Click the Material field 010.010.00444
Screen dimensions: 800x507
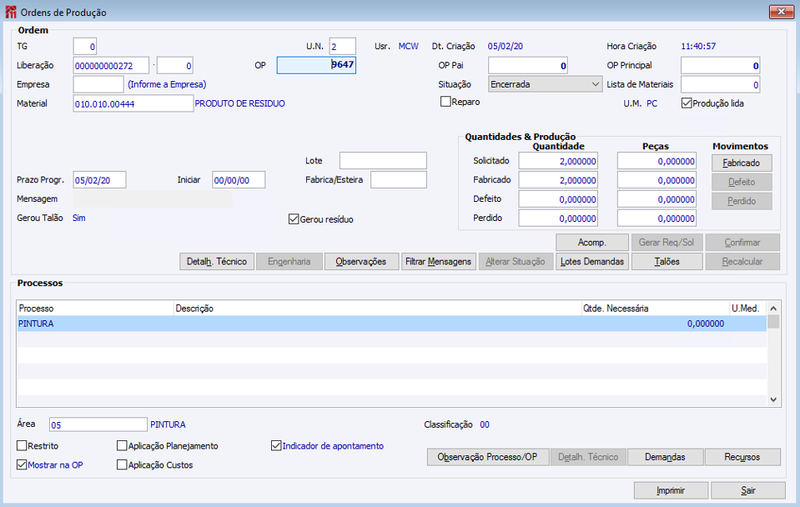[133, 104]
